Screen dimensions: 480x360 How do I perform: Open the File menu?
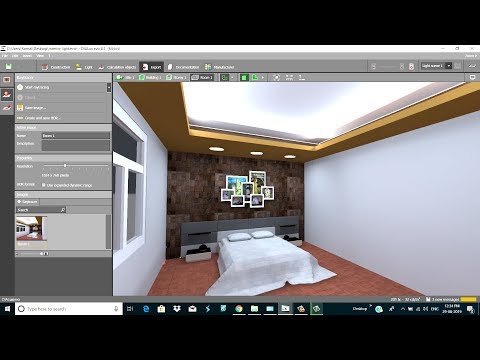pyautogui.click(x=5, y=56)
